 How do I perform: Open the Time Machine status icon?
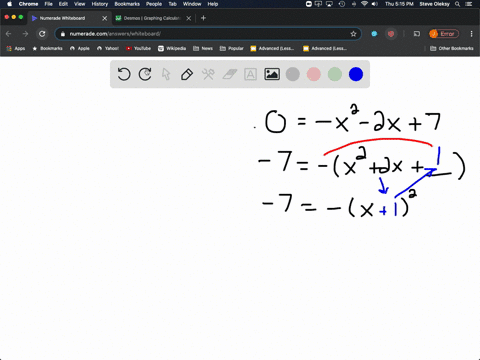342,4
